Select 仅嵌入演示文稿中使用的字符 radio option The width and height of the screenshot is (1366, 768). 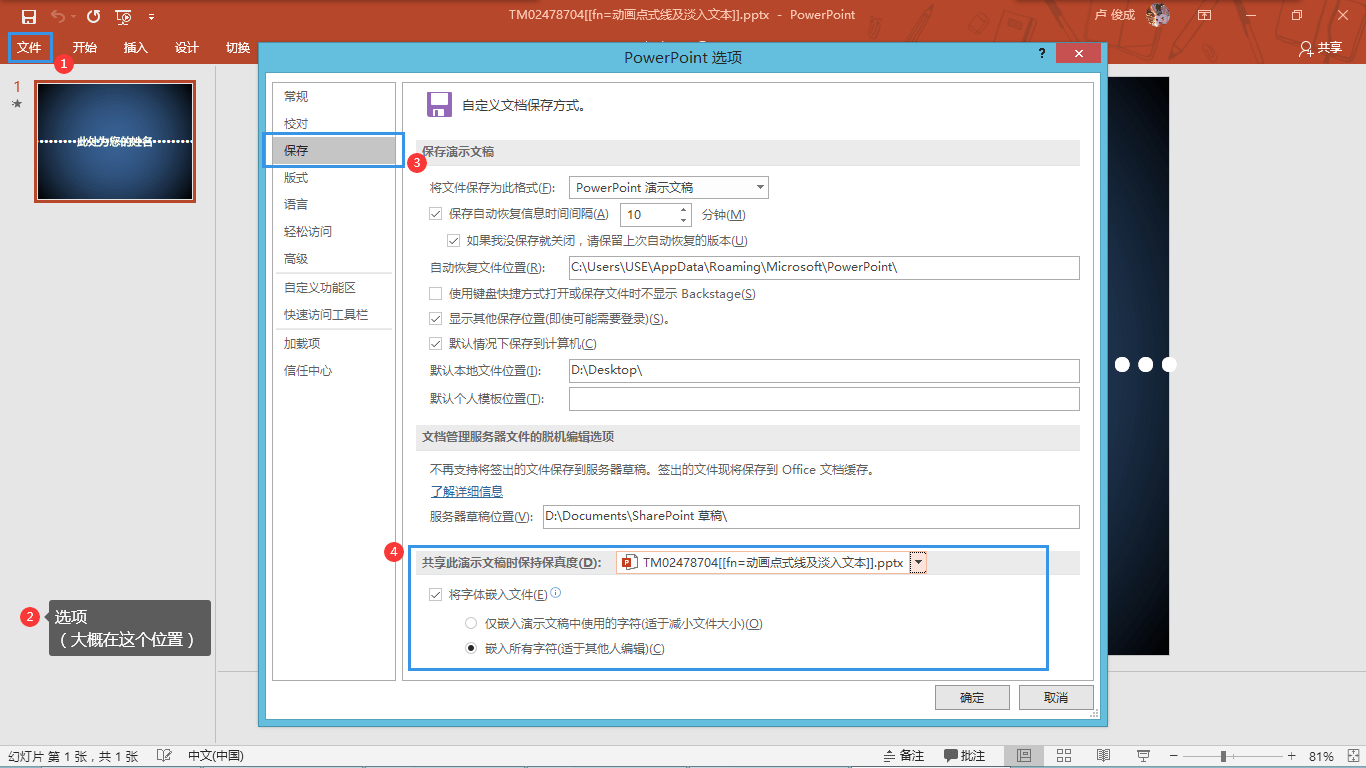pyautogui.click(x=470, y=624)
